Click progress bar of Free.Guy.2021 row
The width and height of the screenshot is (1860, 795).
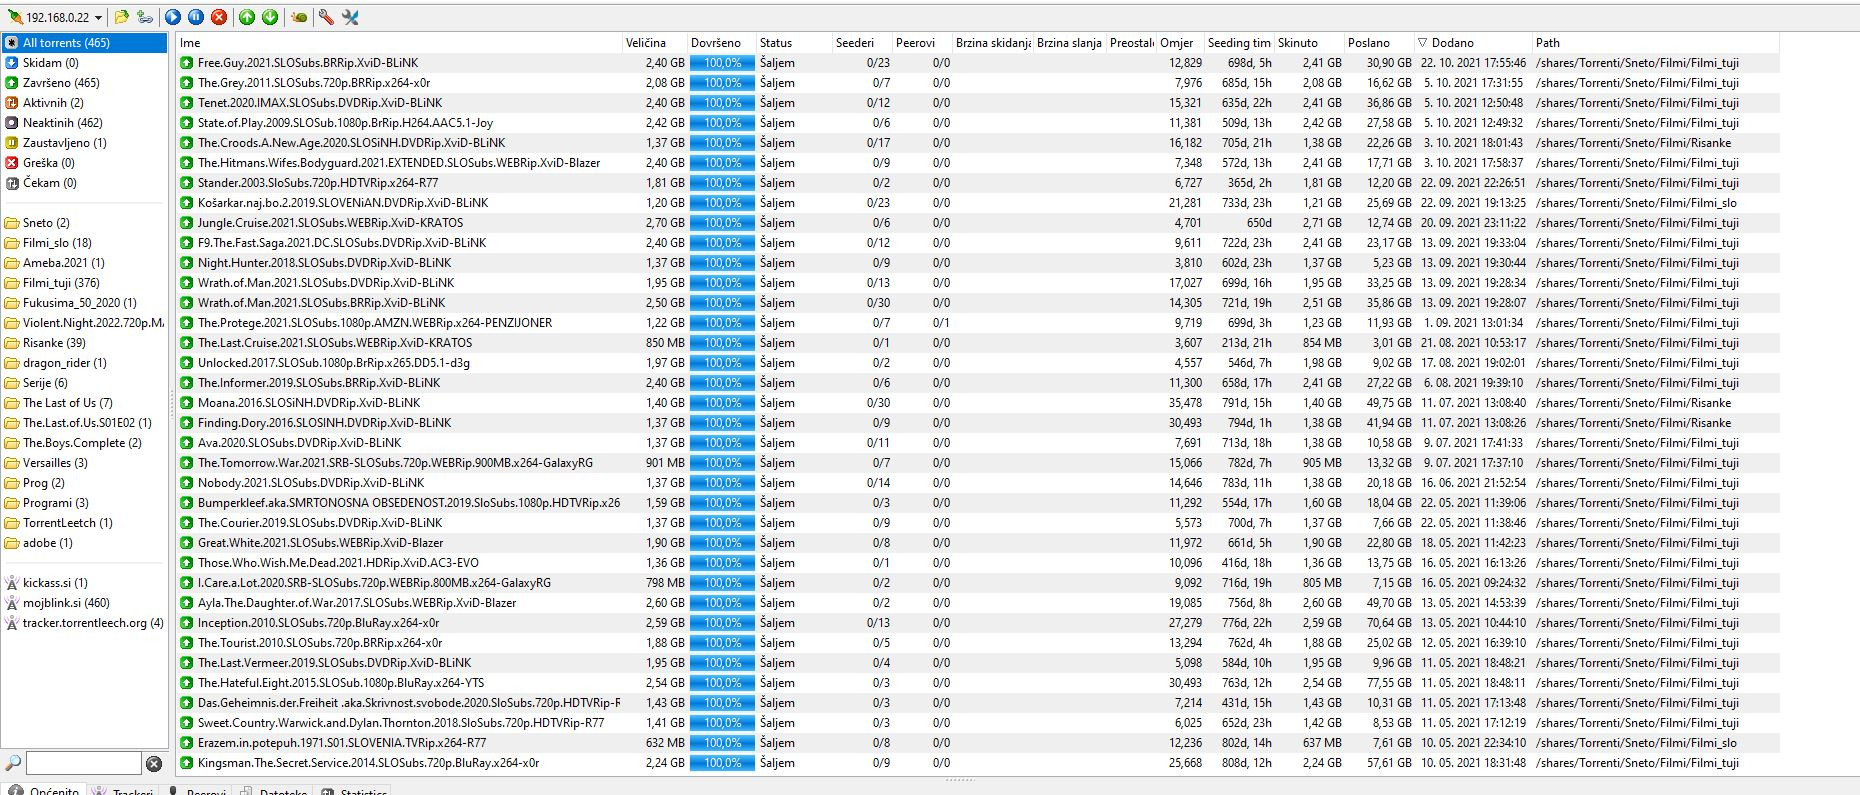pyautogui.click(x=722, y=63)
